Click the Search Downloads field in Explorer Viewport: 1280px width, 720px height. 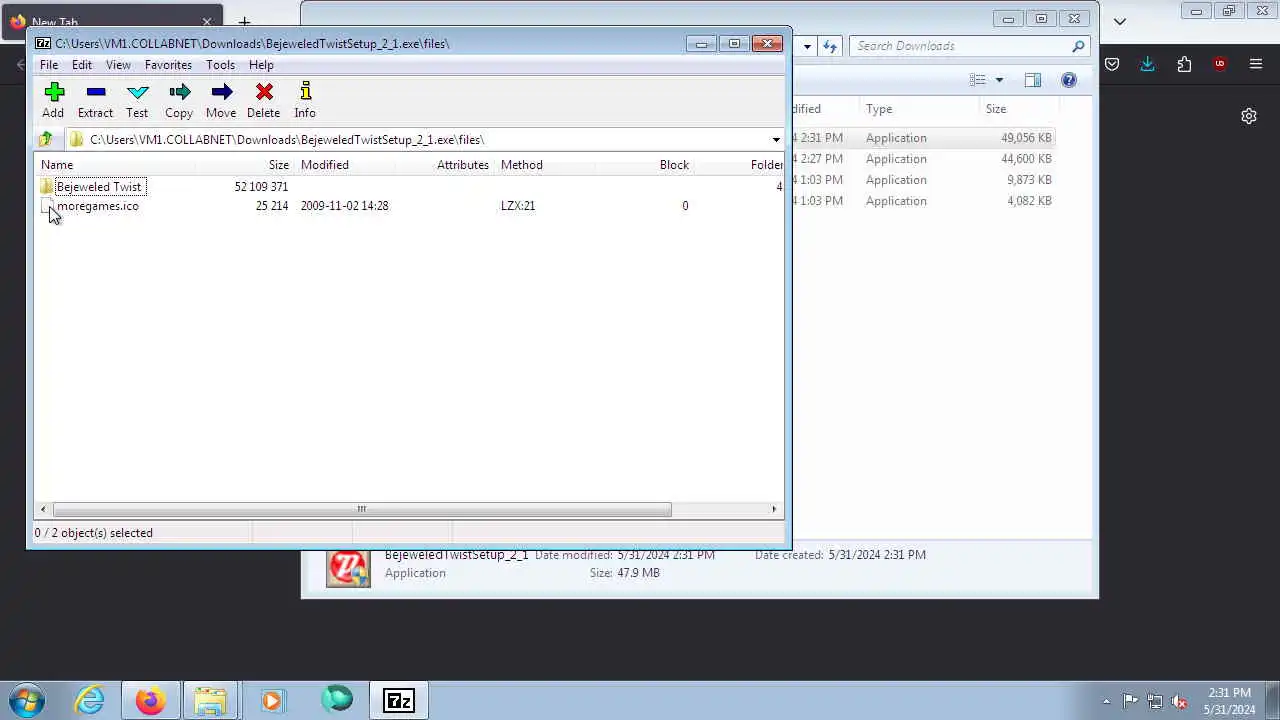968,46
